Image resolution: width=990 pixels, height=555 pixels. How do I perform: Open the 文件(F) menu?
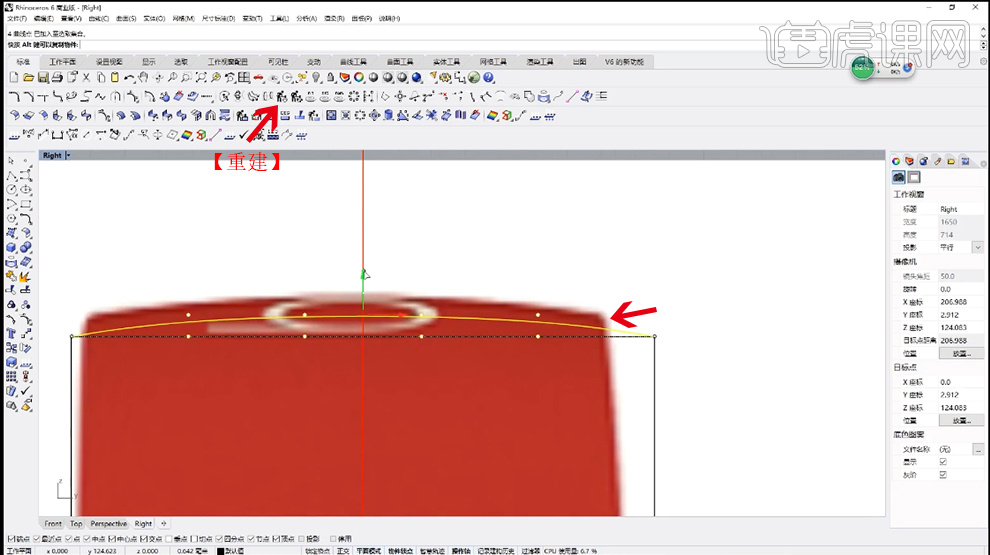(17, 18)
